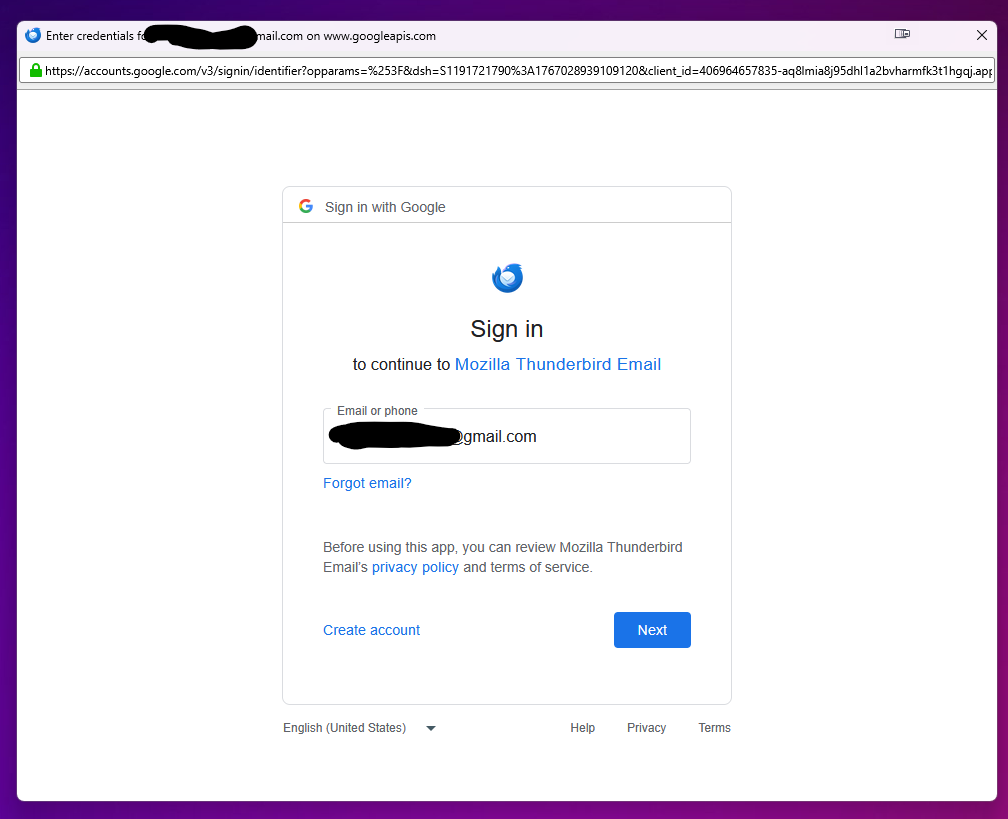Screen dimensions: 1008x819
Task: Click the small window-layout icon near the close button
Action: coord(902,33)
